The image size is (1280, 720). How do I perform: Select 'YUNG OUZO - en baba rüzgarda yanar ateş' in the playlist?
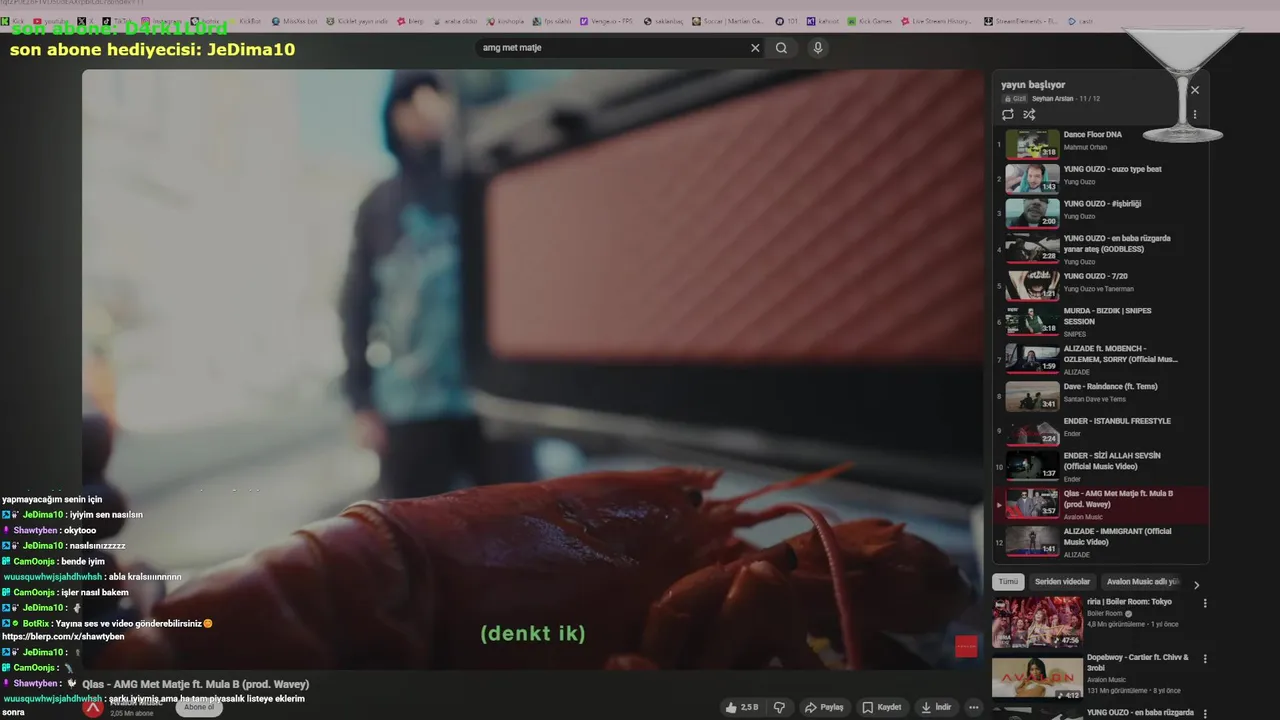pos(1100,249)
